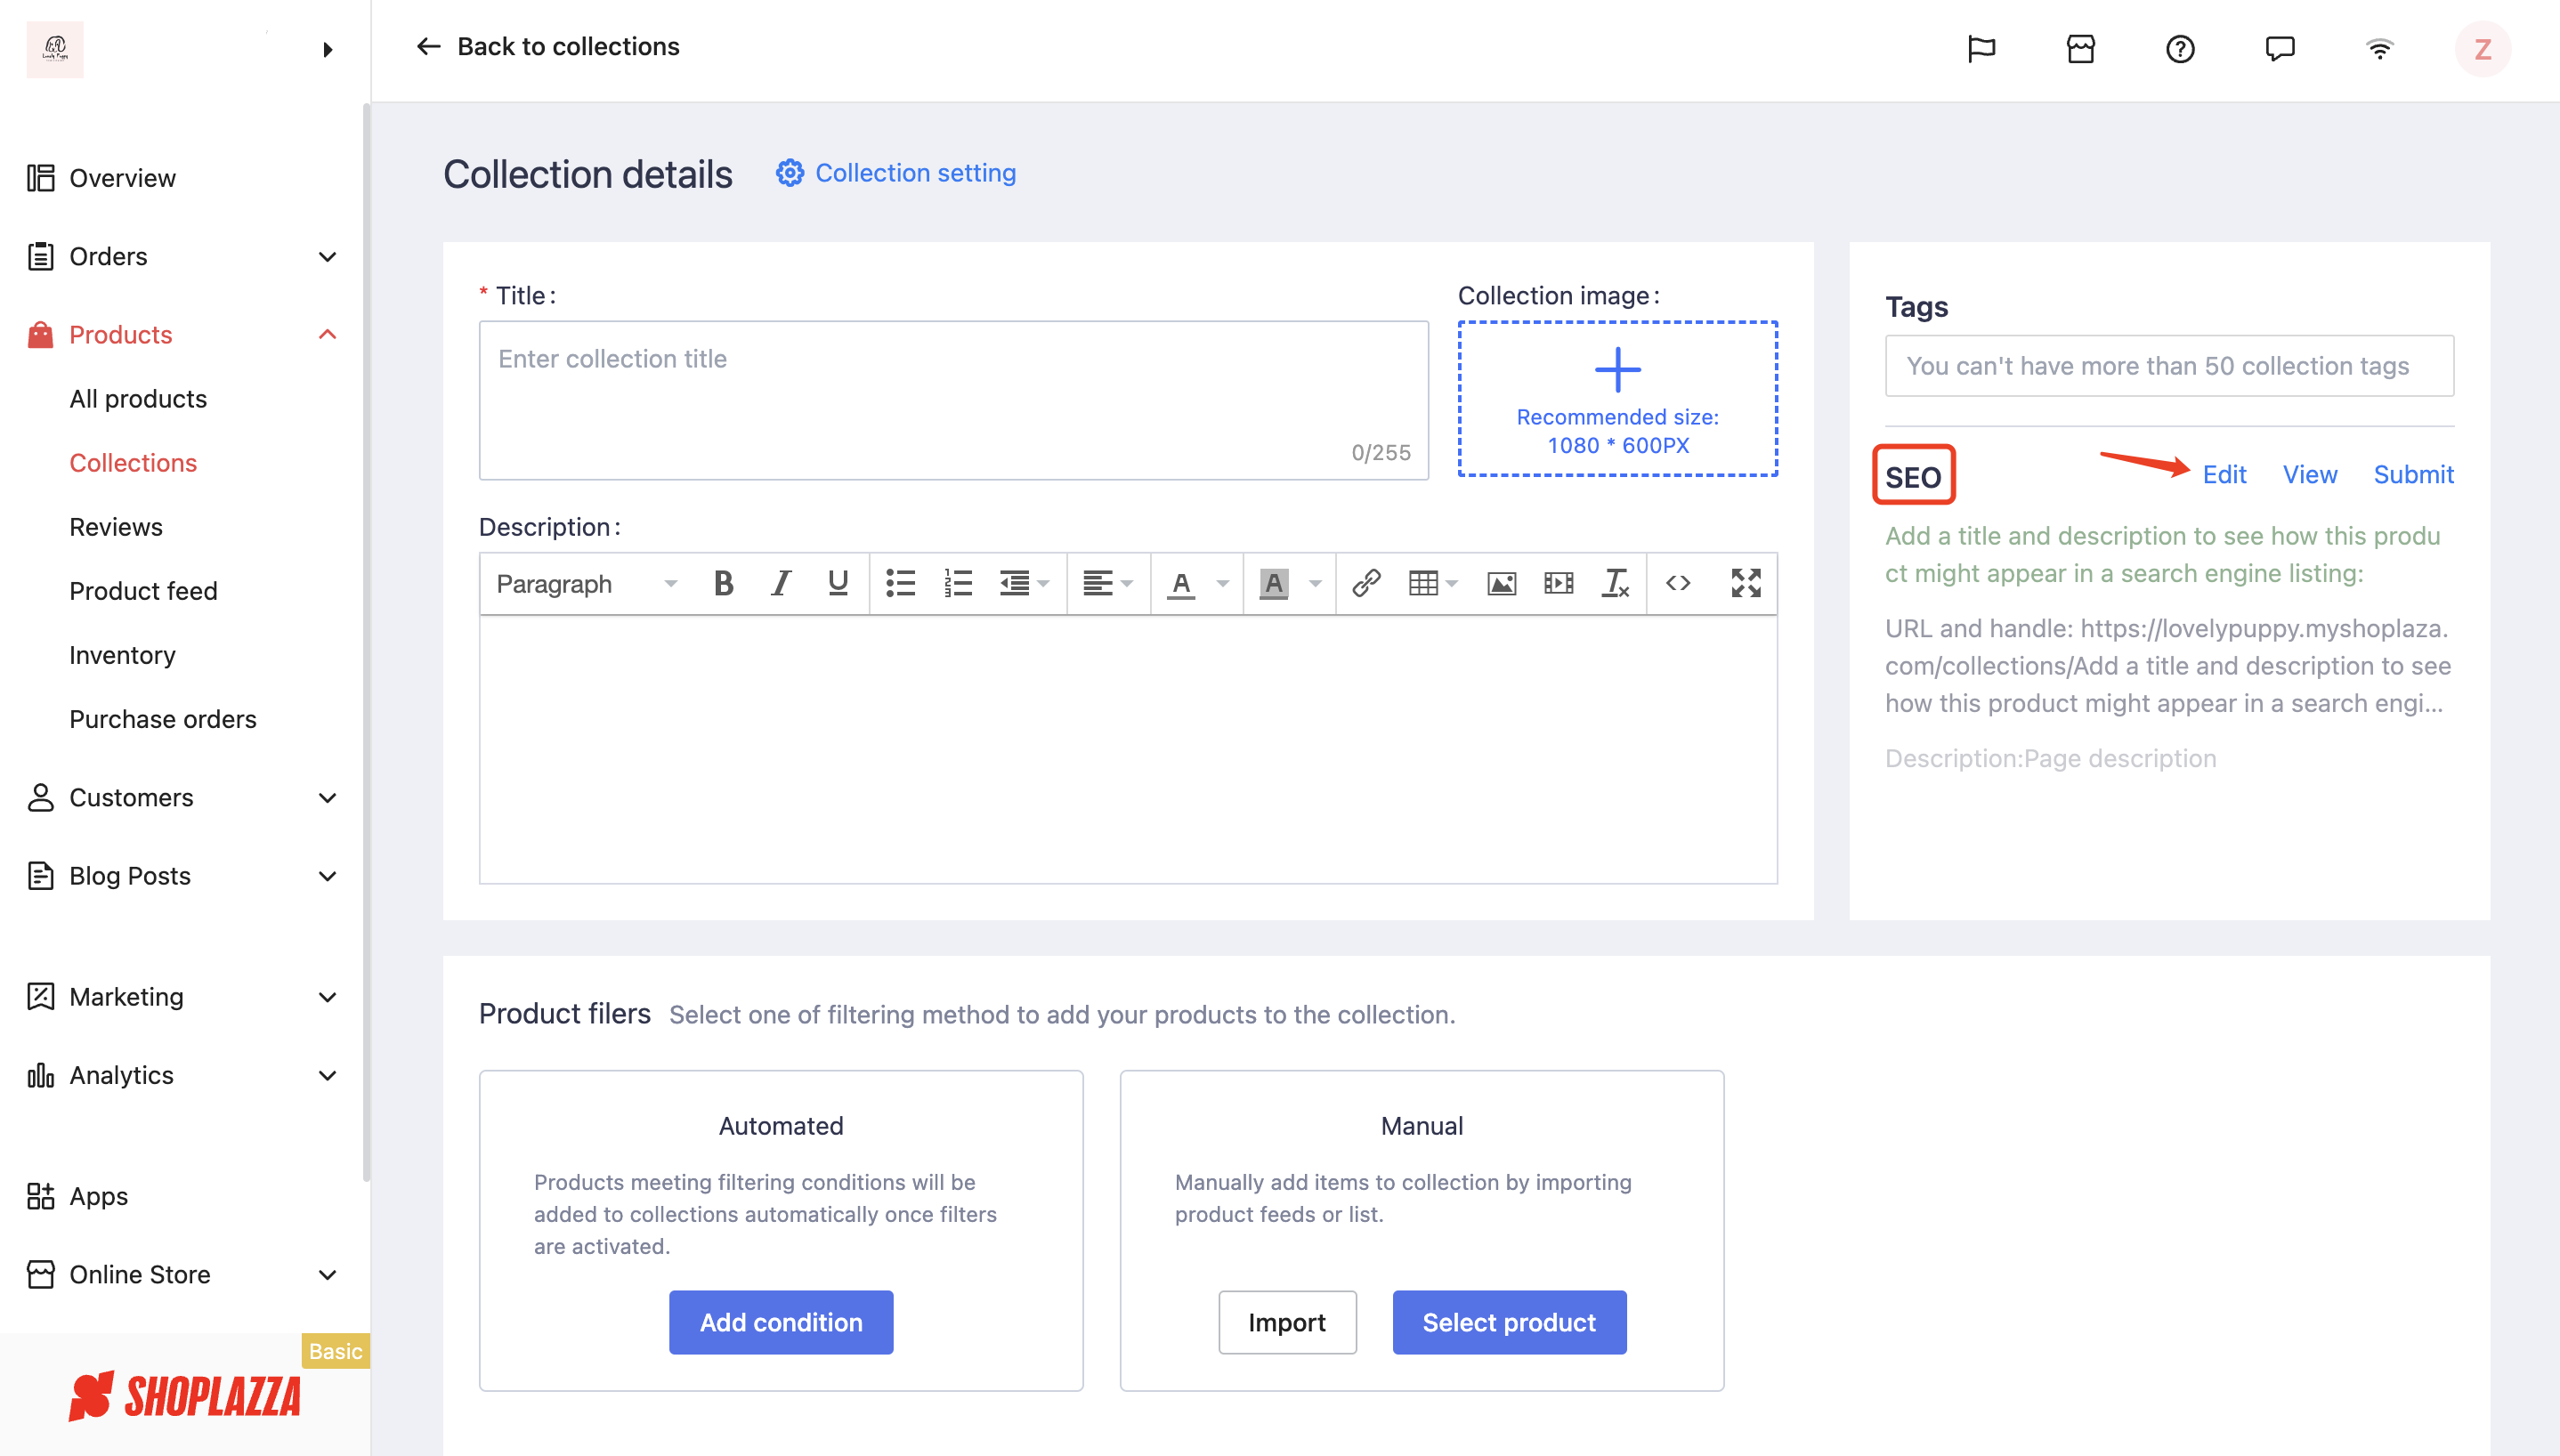Click the SEO Submit link
Screen dimensions: 2560x1456
(2414, 474)
